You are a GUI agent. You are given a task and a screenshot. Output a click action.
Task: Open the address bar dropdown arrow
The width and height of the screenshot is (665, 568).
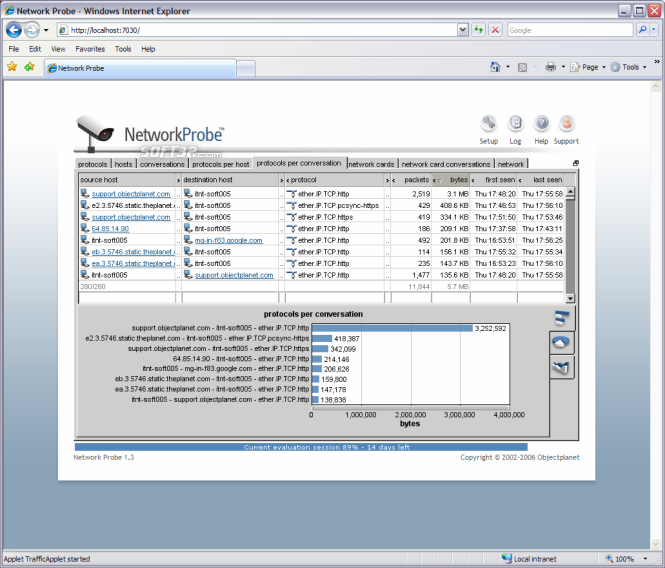pyautogui.click(x=462, y=30)
